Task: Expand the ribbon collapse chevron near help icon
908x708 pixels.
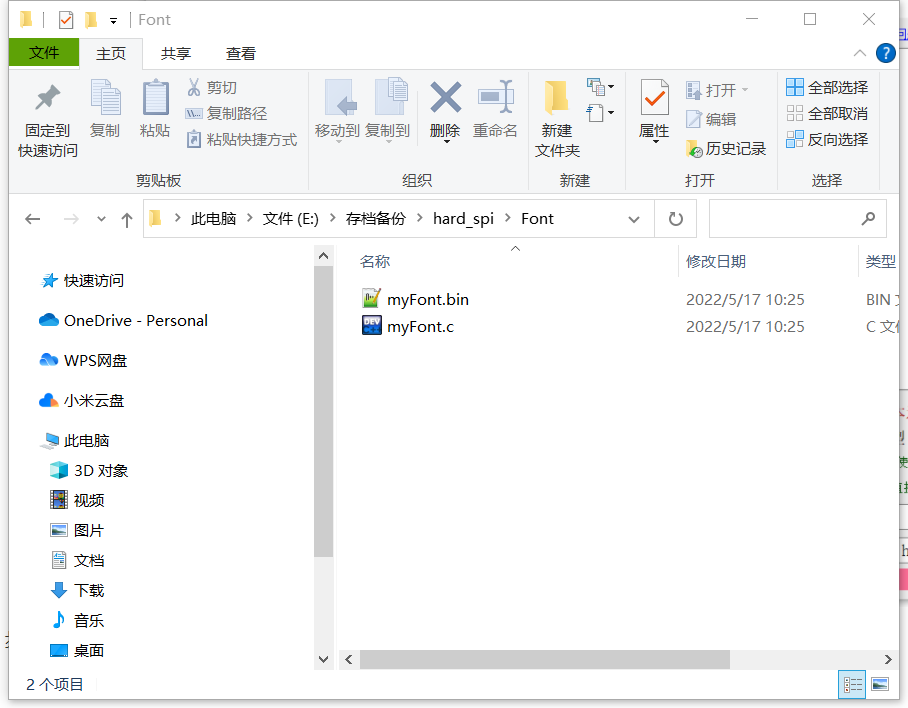Action: point(859,53)
